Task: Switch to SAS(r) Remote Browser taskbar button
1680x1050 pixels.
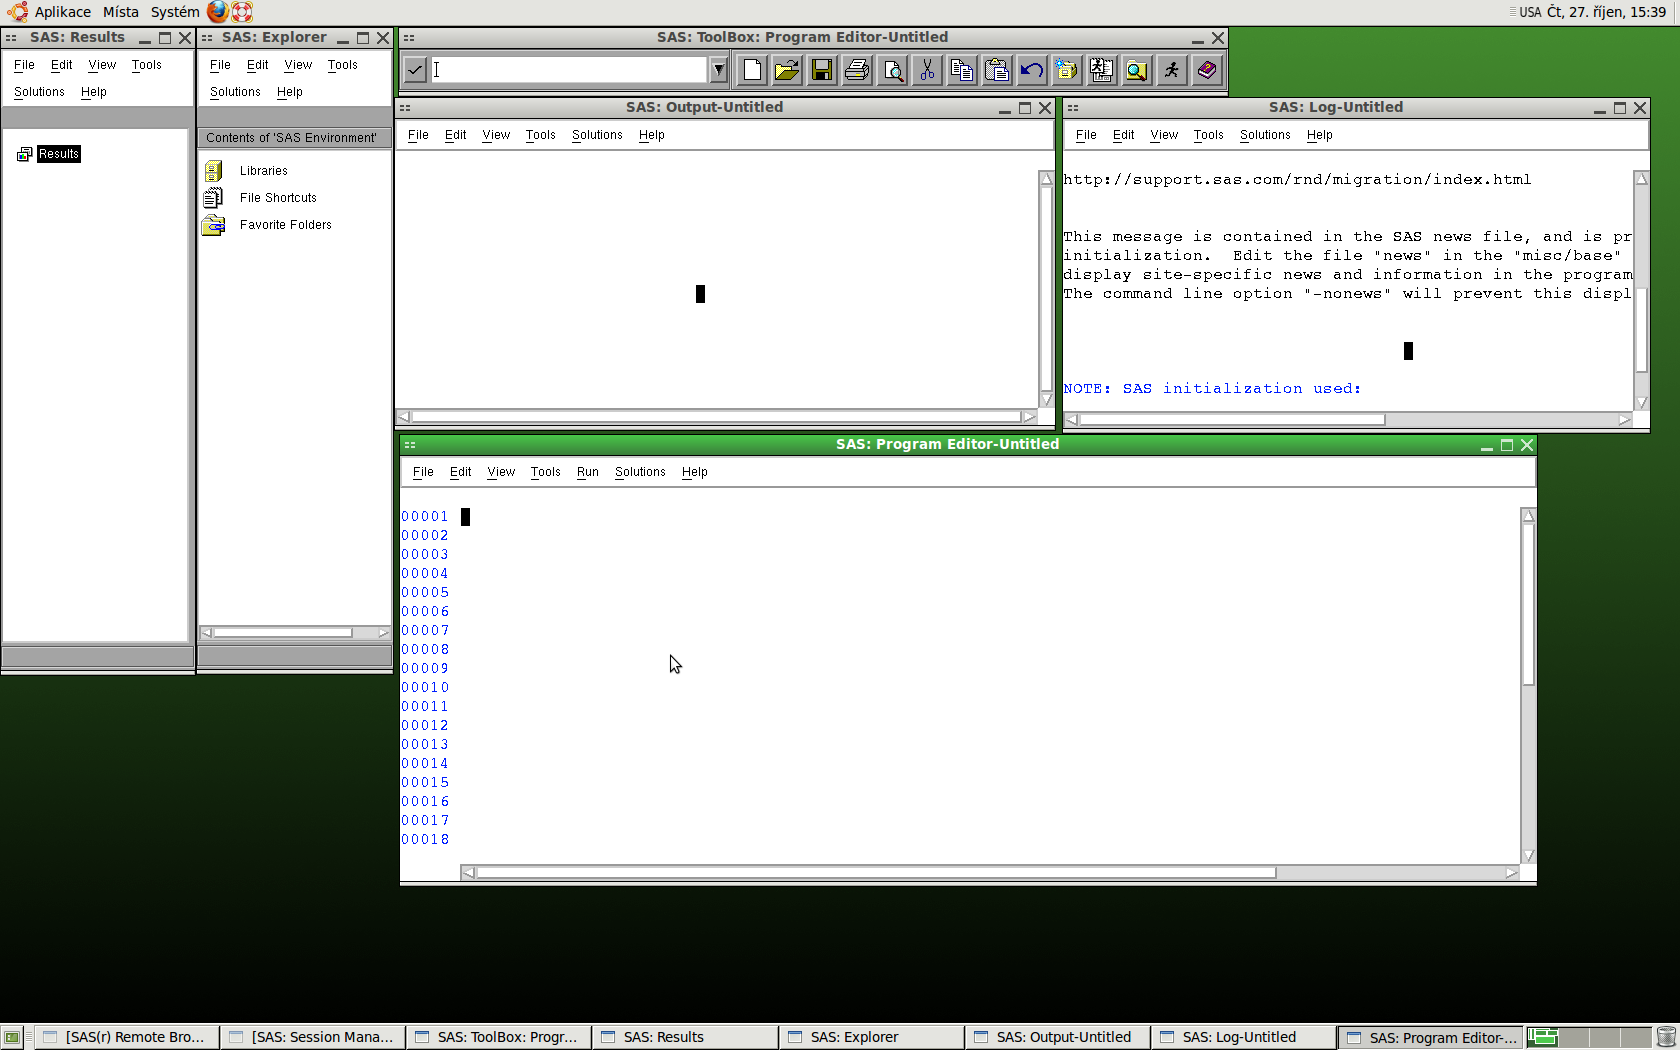Action: [x=126, y=1037]
